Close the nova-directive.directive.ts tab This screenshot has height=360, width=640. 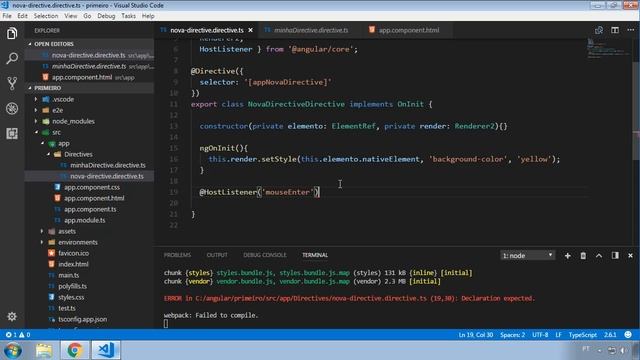251,30
